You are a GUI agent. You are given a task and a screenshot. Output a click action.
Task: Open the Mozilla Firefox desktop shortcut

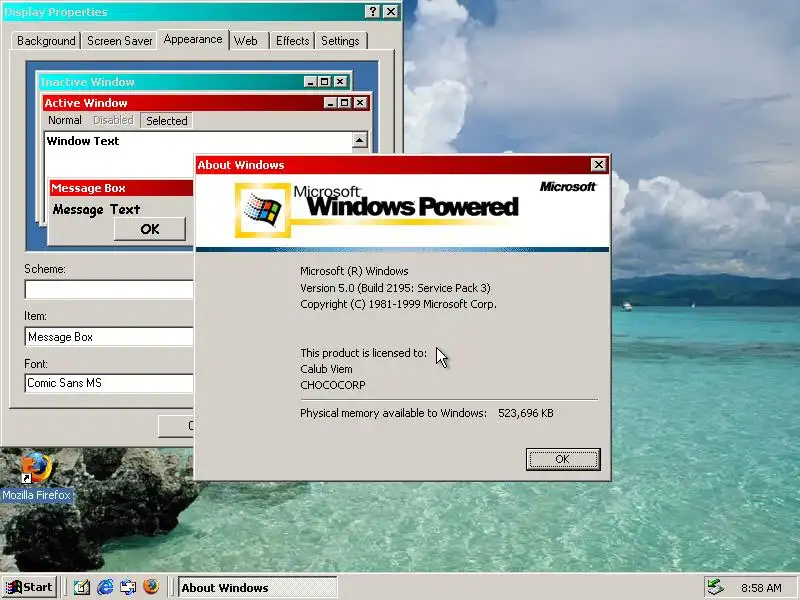36,477
